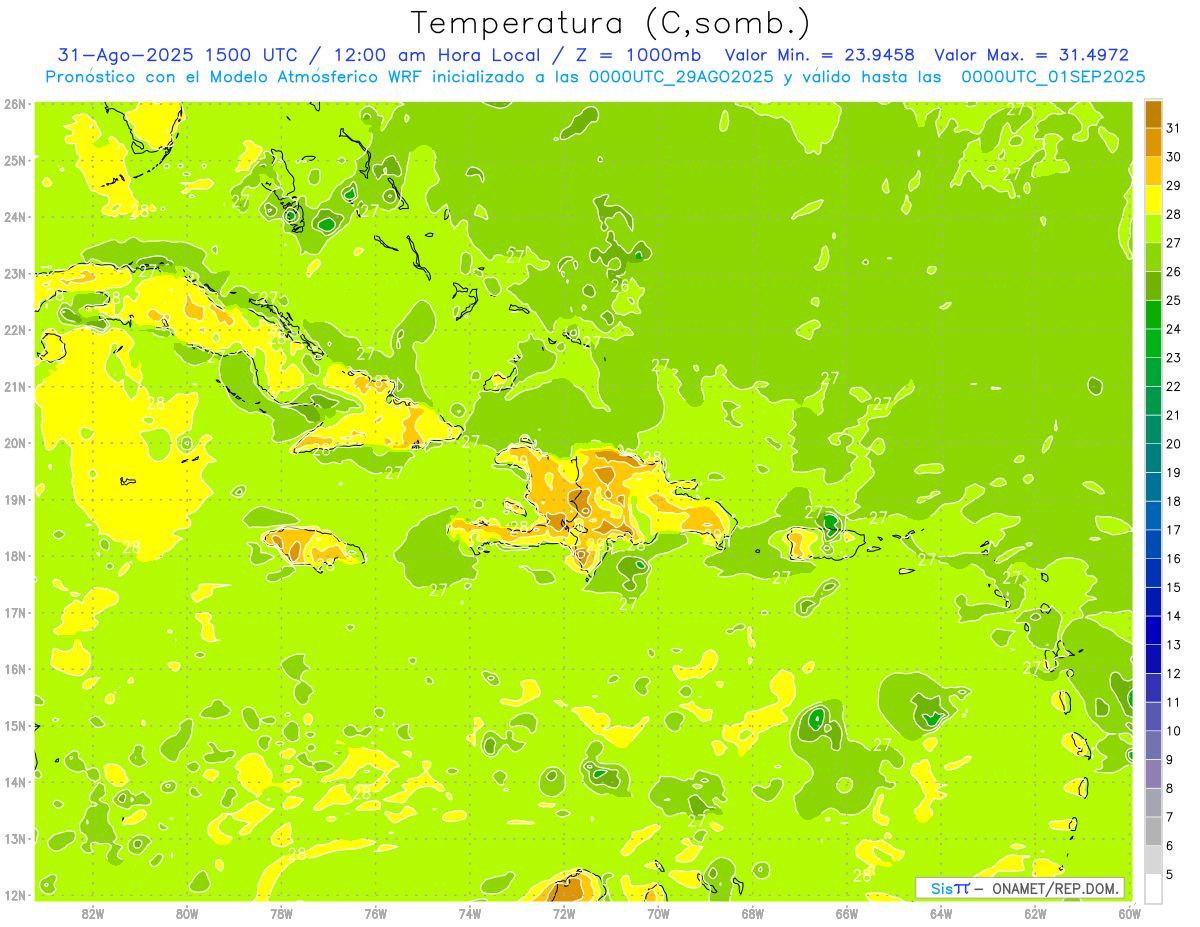This screenshot has width=1200, height=927.
Task: Click the 20N latitude label
Action: click(15, 443)
